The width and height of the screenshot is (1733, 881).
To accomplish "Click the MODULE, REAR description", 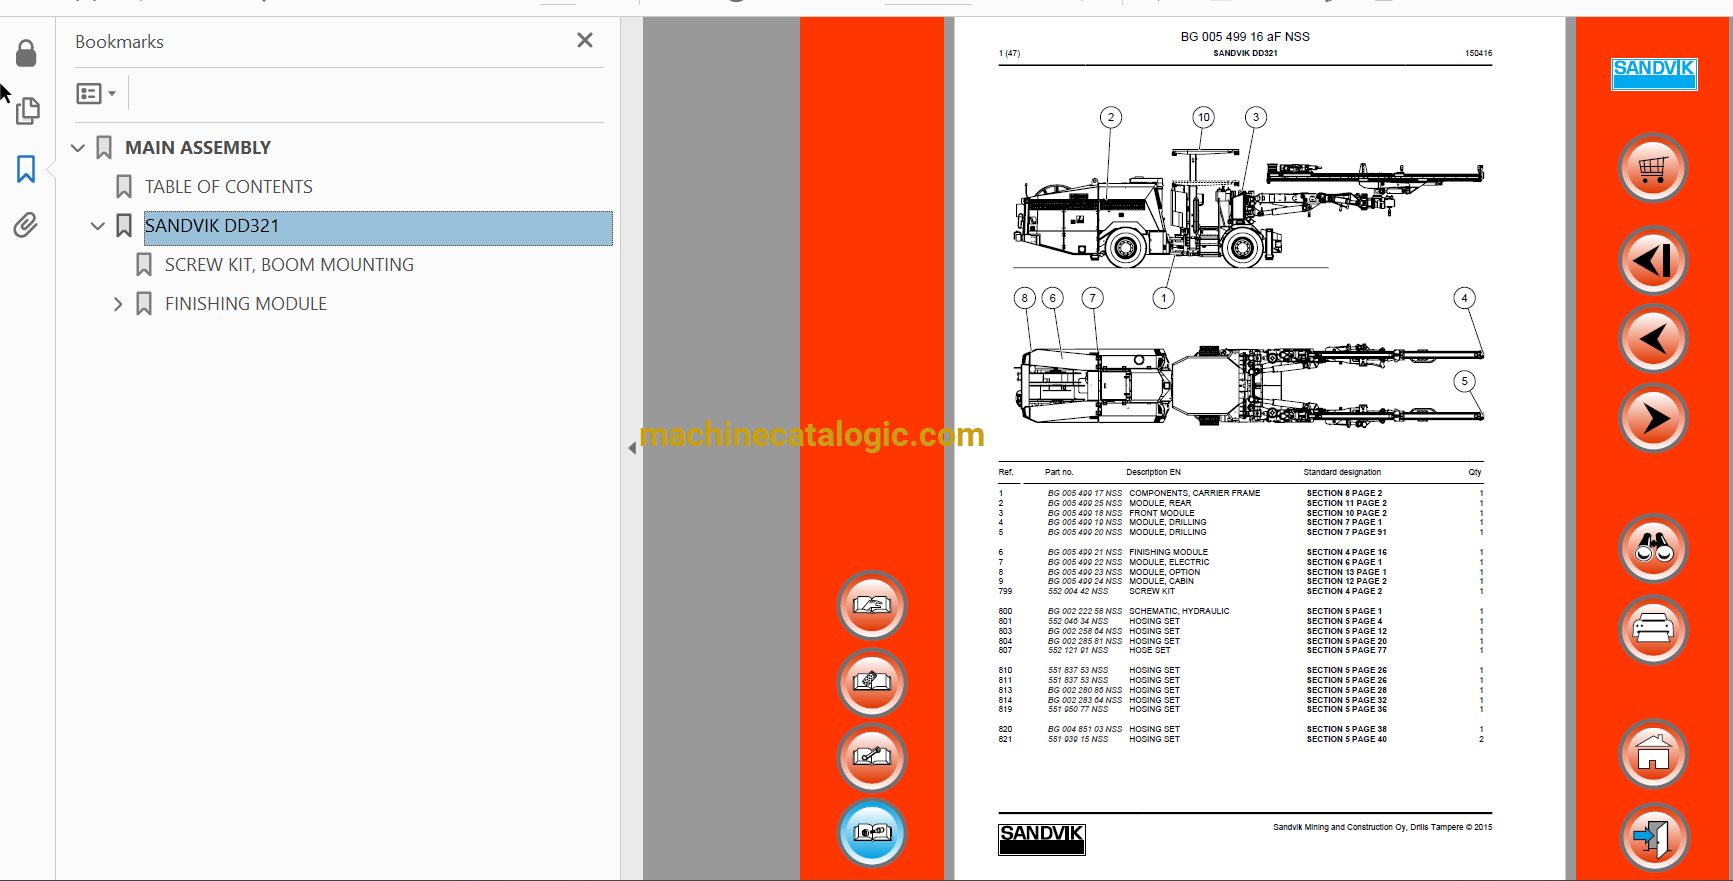I will 1160,503.
